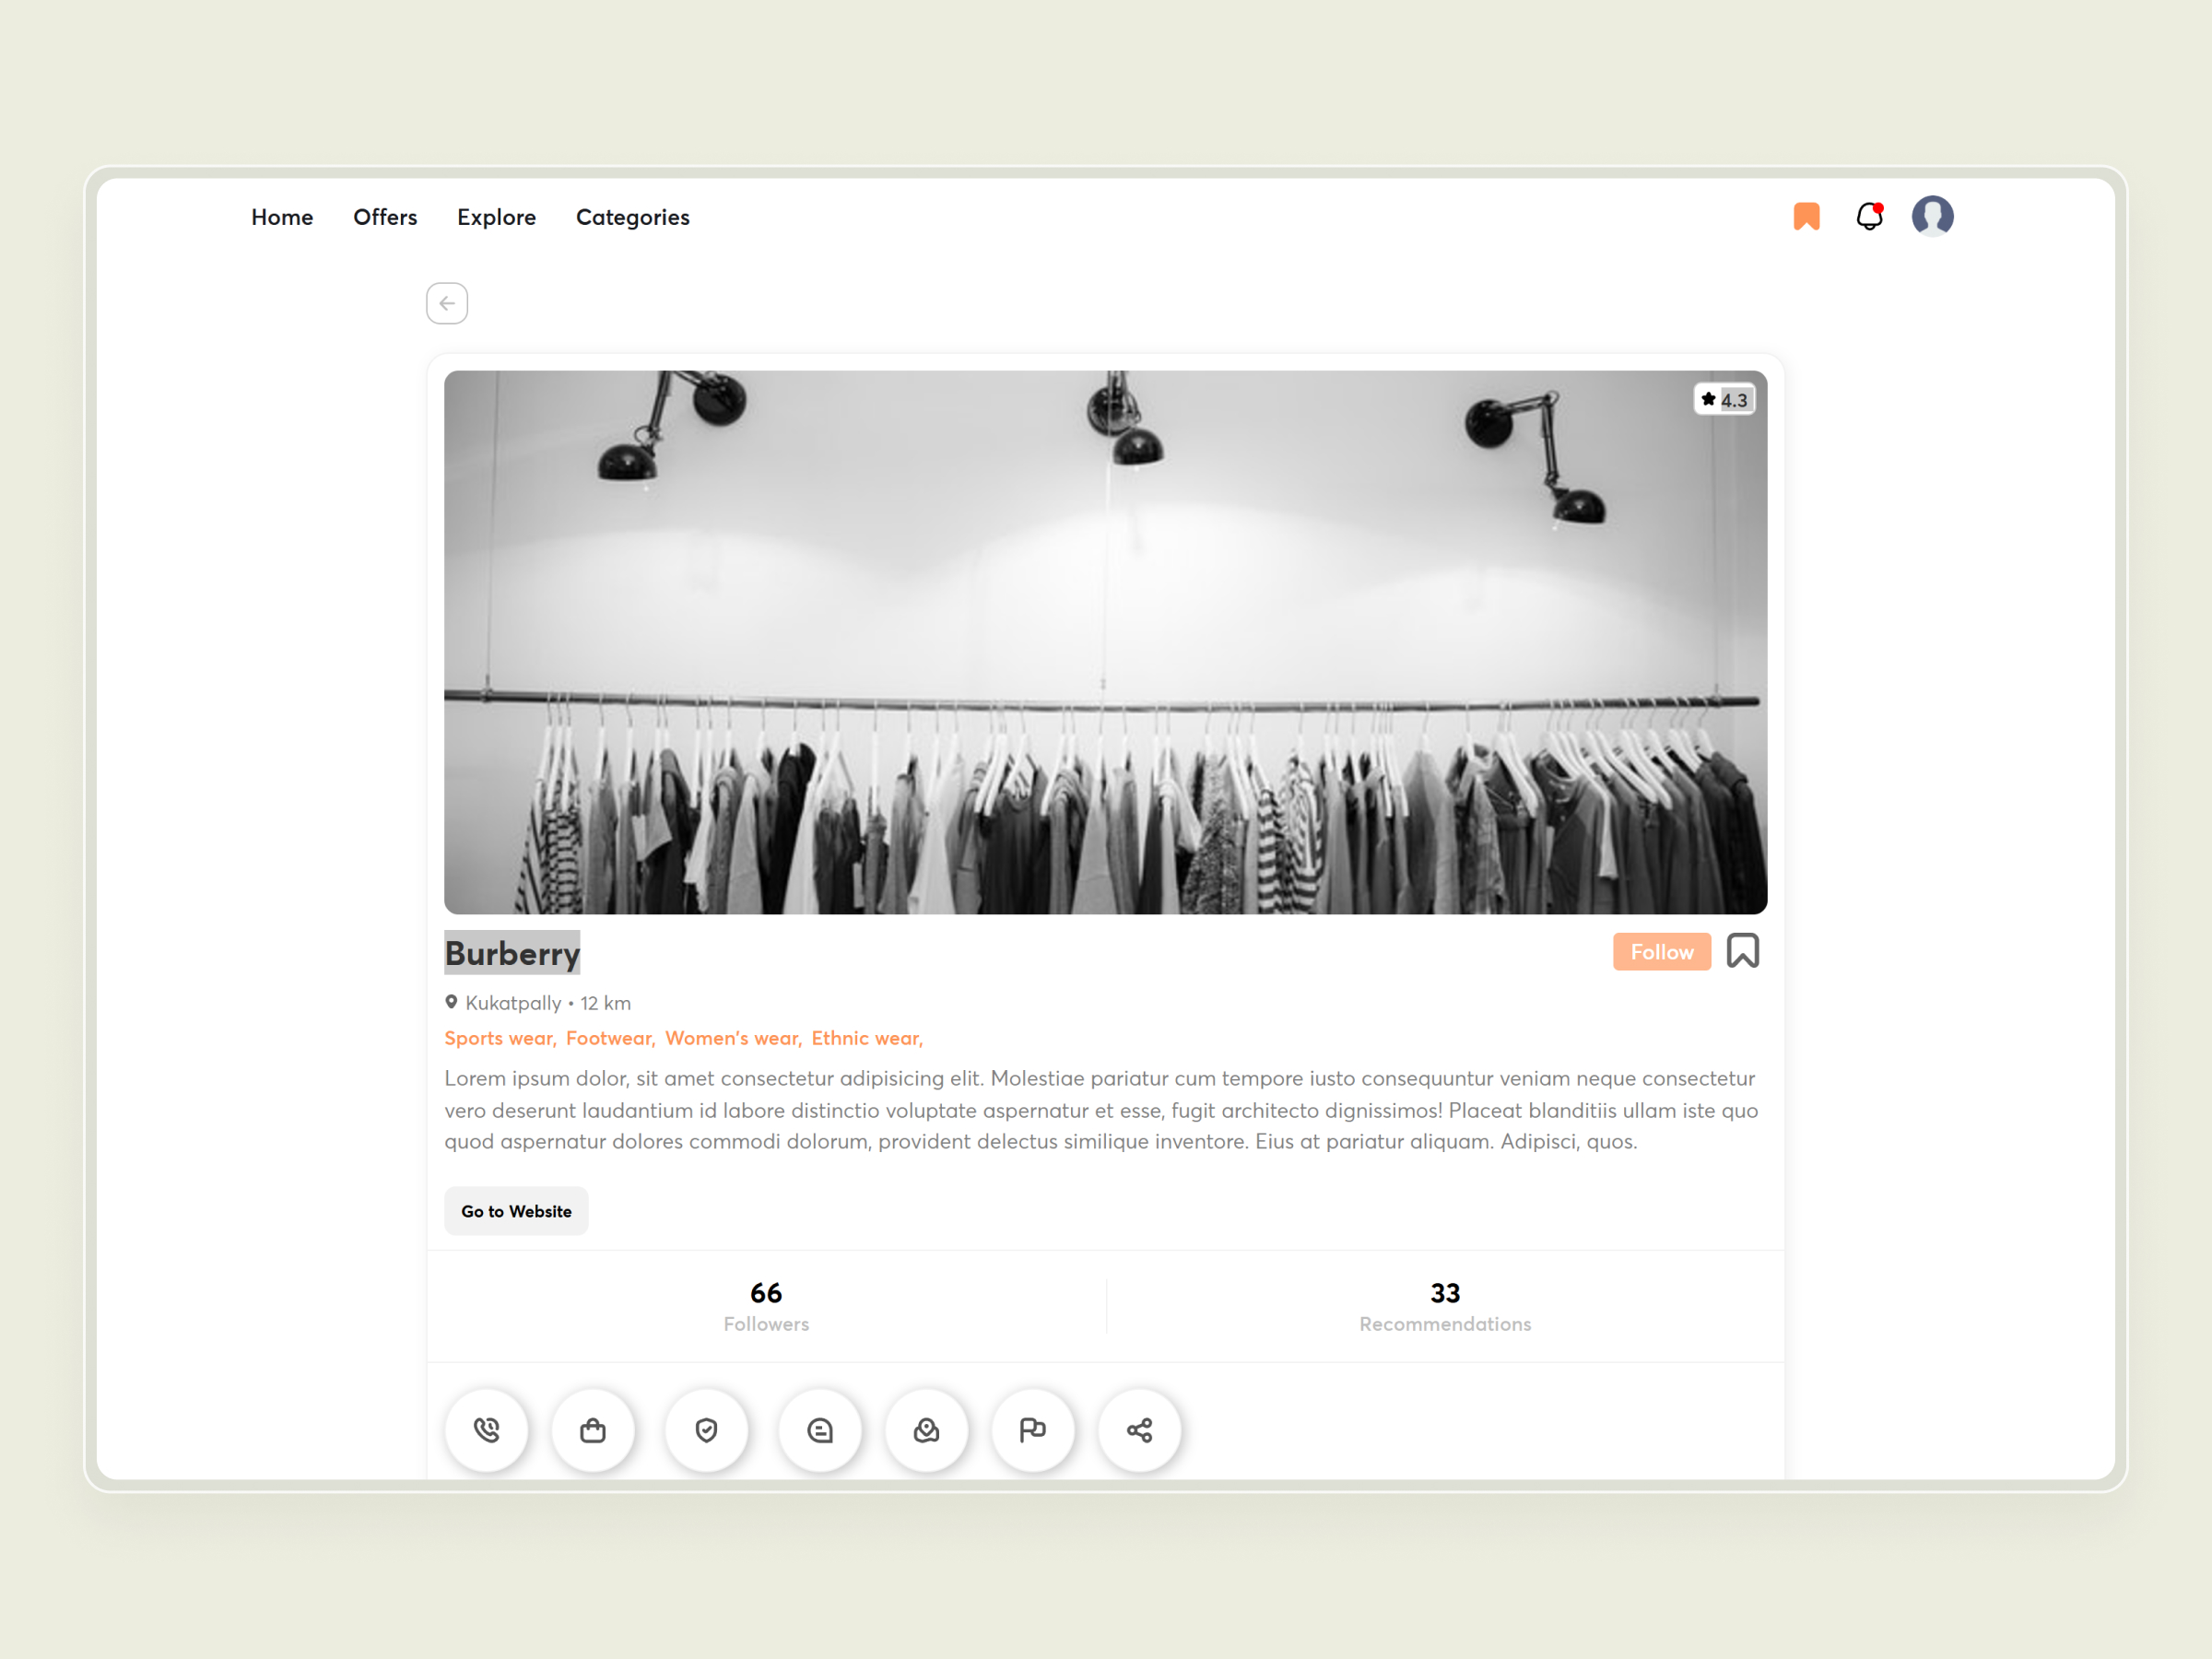Share the Burberry store profile
Viewport: 2212px width, 1659px height.
pos(1140,1430)
